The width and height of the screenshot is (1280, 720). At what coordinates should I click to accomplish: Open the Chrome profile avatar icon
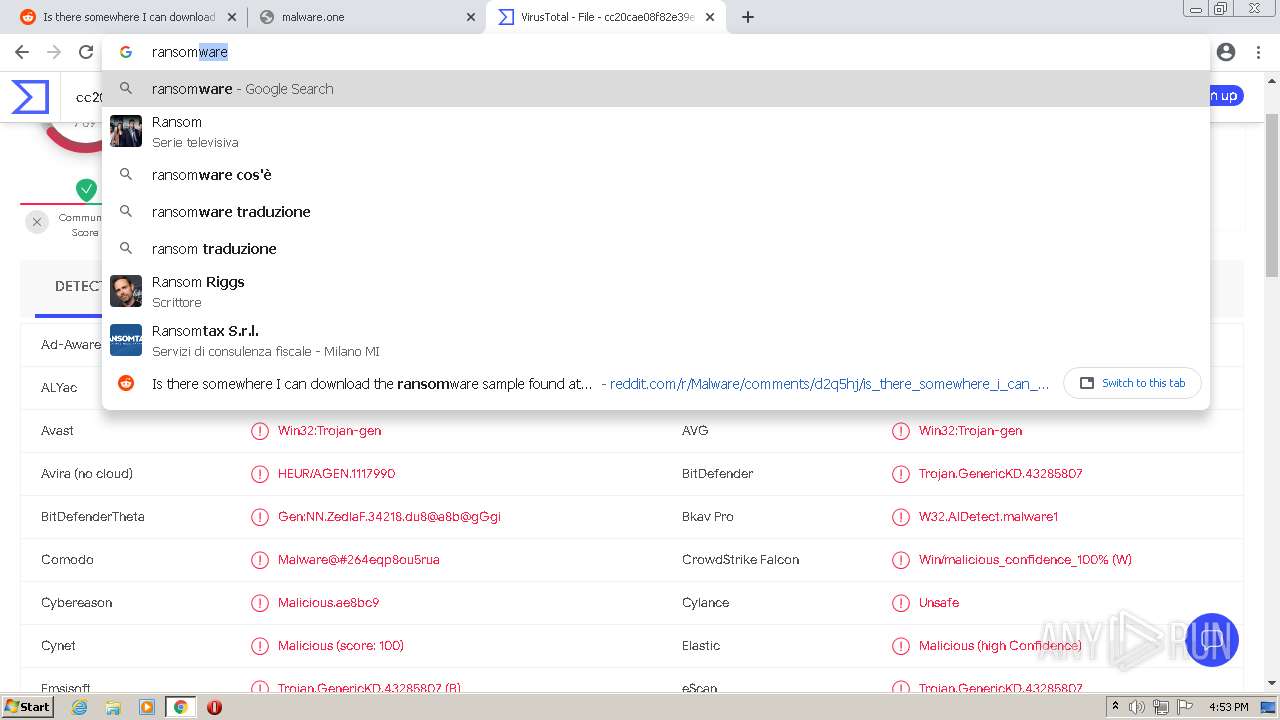[1226, 52]
